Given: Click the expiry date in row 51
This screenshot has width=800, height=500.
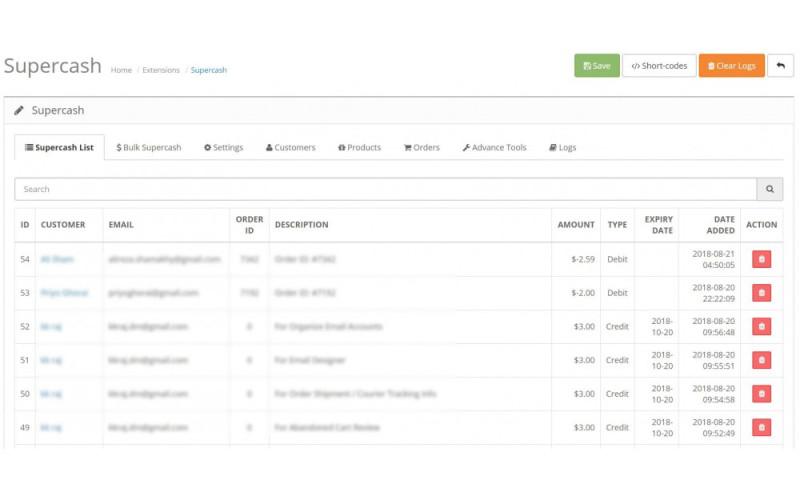Looking at the screenshot, I should (x=662, y=360).
